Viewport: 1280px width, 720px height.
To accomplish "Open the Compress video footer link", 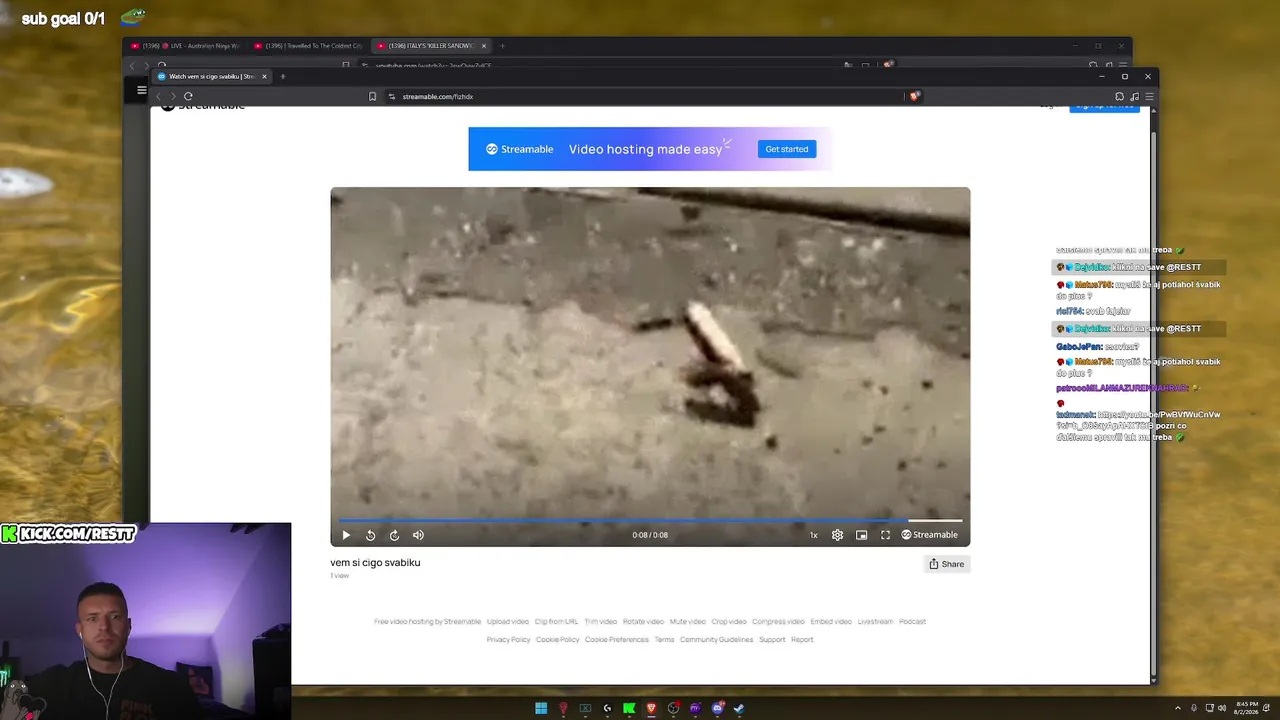I will click(x=778, y=622).
